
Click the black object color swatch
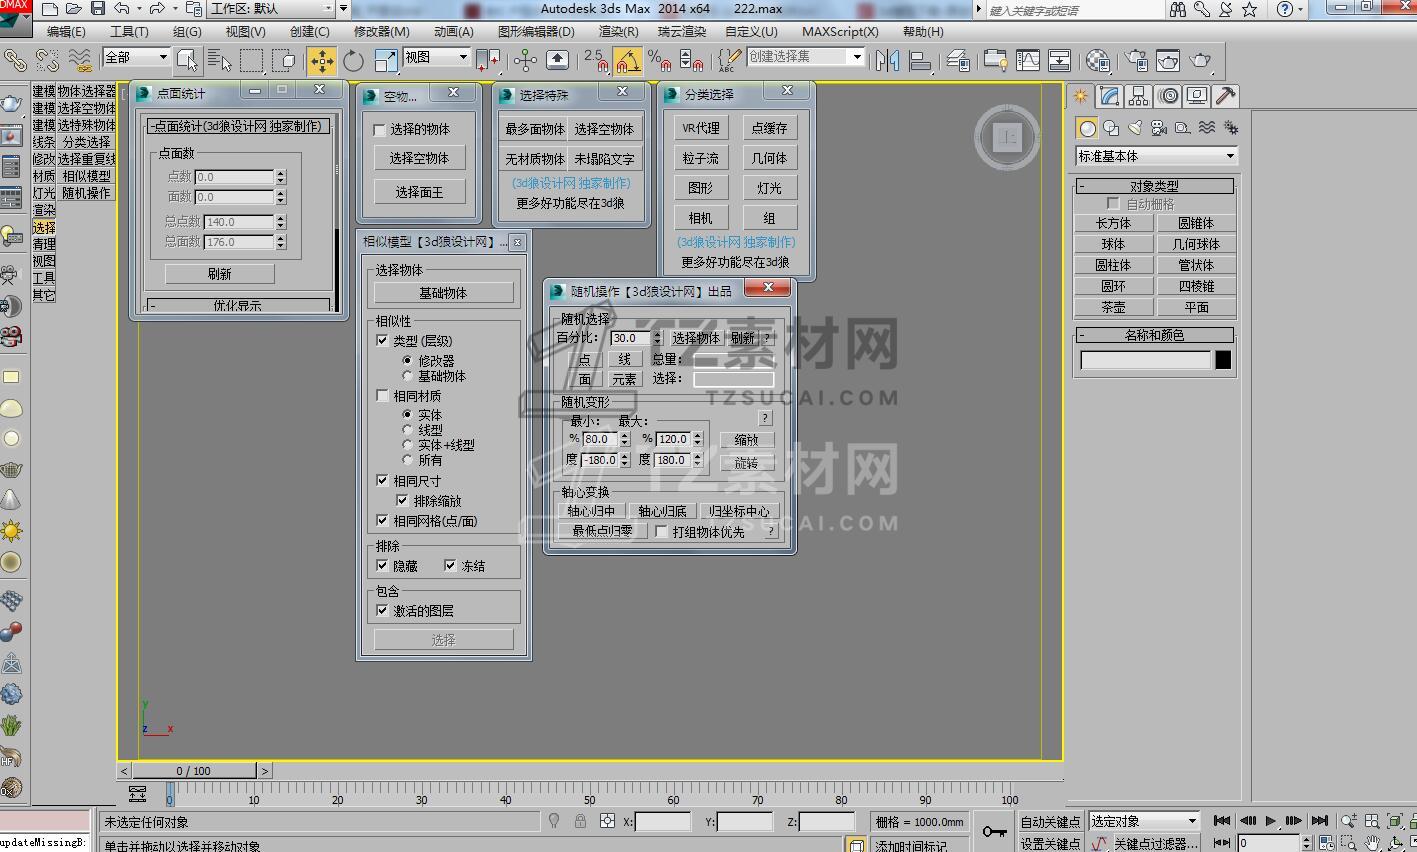1222,361
